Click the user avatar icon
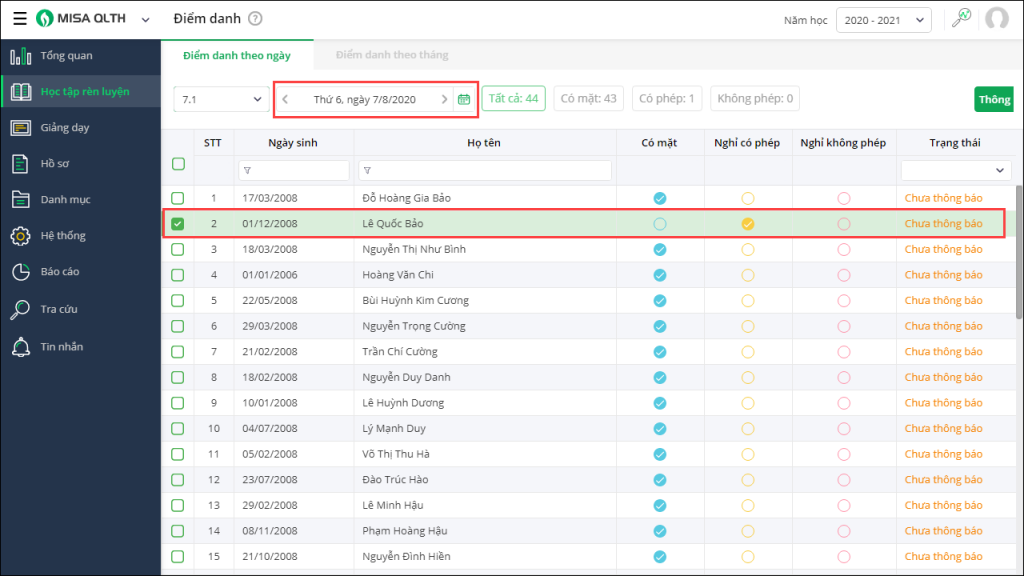 [x=996, y=19]
